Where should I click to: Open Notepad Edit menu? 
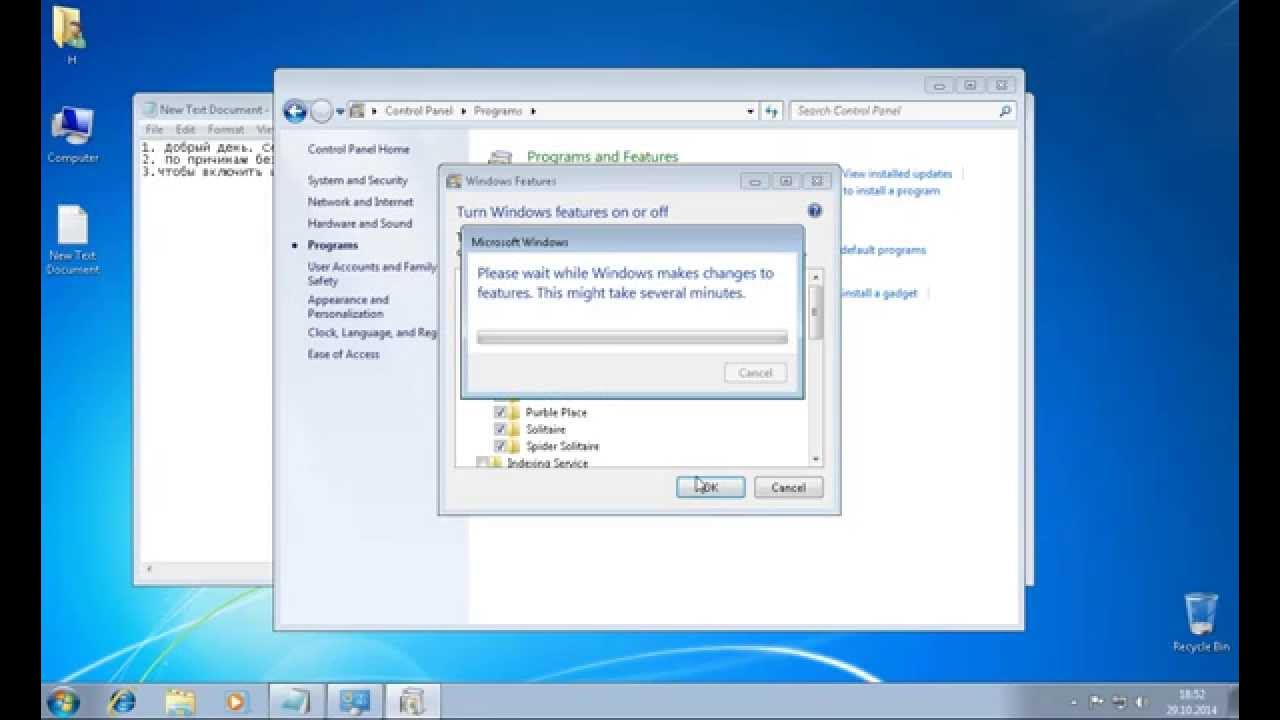[185, 130]
